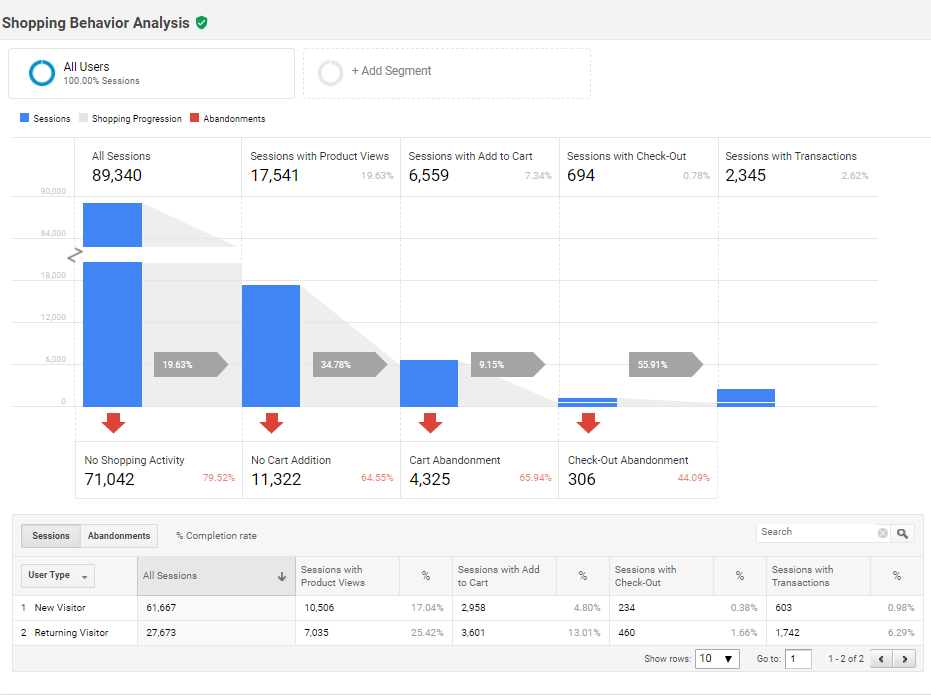The height and width of the screenshot is (695, 931).
Task: Open the User Type dimension dropdown
Action: click(x=57, y=576)
